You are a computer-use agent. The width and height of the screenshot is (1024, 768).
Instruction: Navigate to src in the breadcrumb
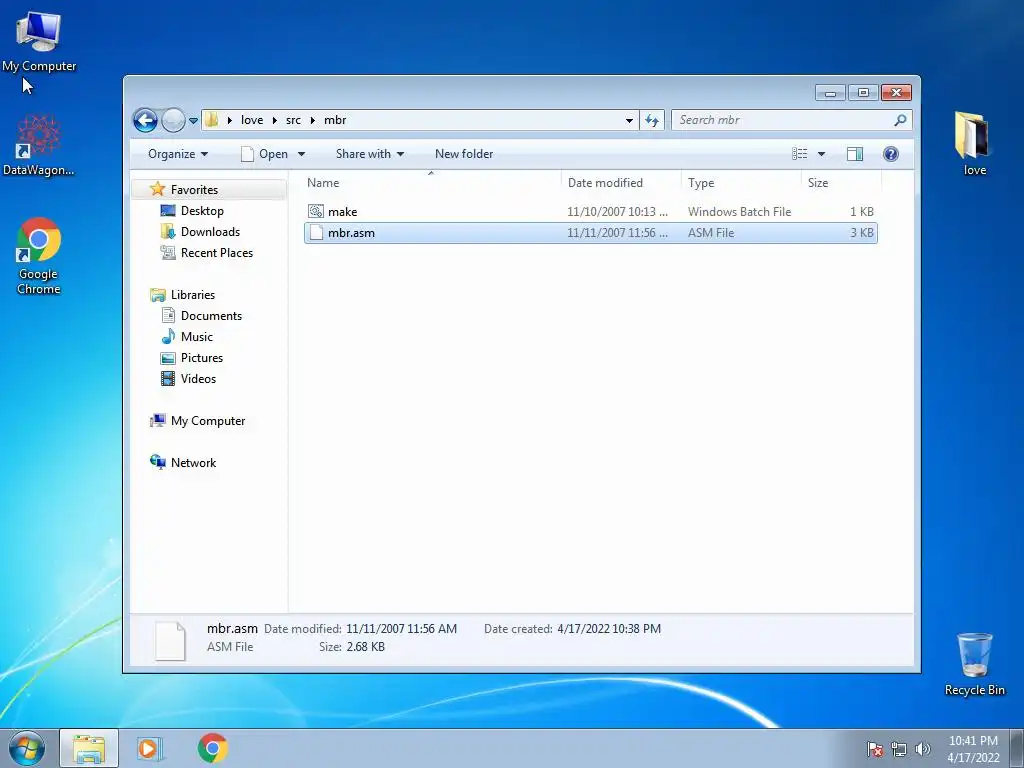tap(293, 120)
